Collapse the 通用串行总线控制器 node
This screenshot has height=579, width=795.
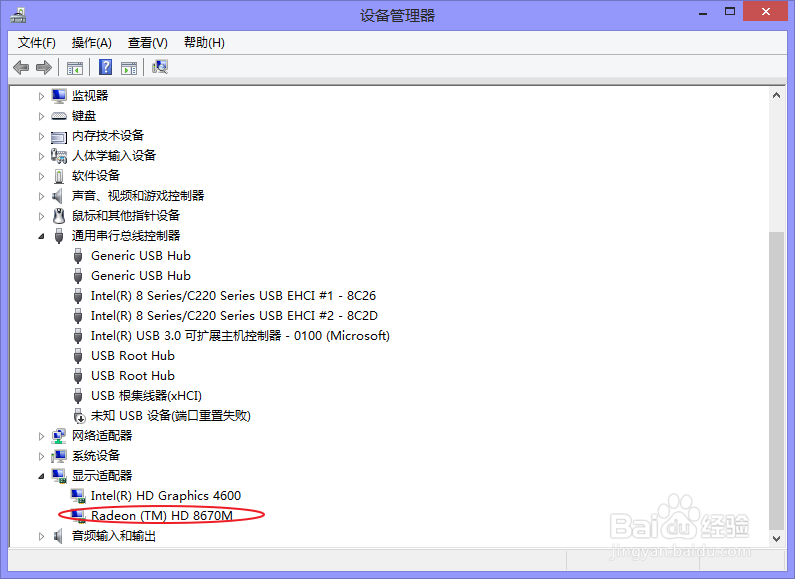(x=41, y=236)
